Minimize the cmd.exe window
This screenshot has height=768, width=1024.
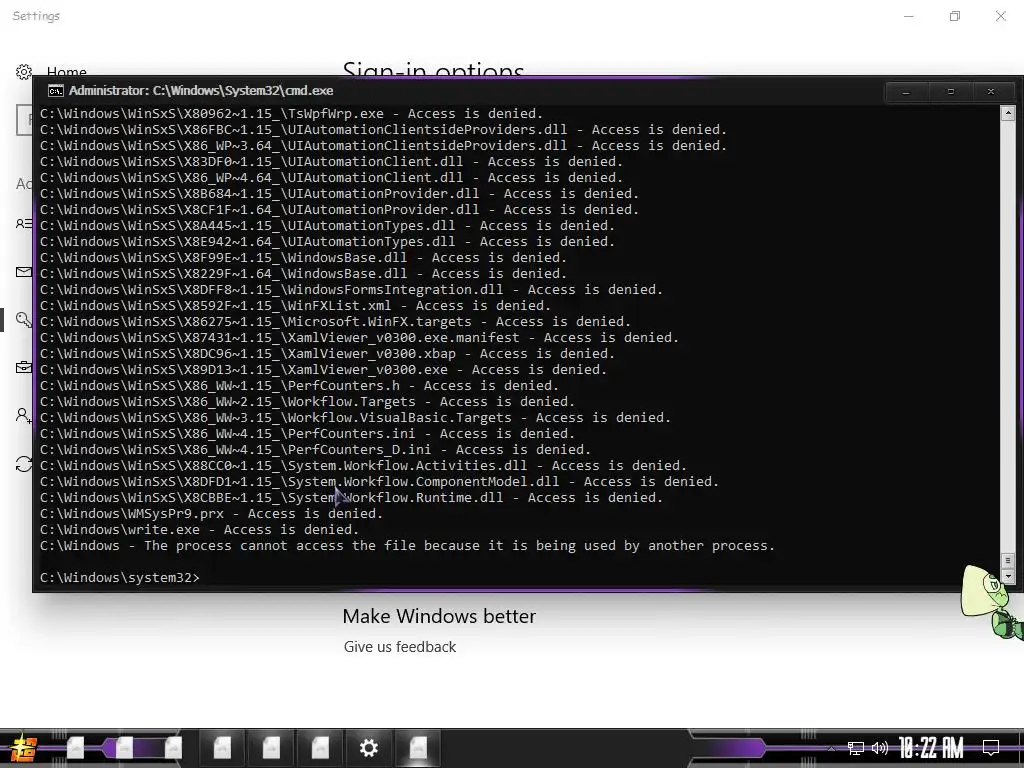coord(906,92)
